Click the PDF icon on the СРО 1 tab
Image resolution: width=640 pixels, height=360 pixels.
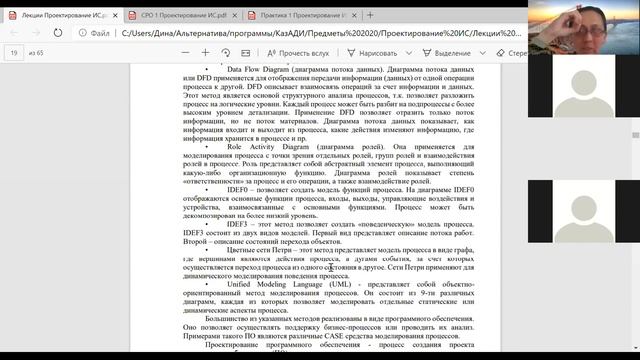132,15
